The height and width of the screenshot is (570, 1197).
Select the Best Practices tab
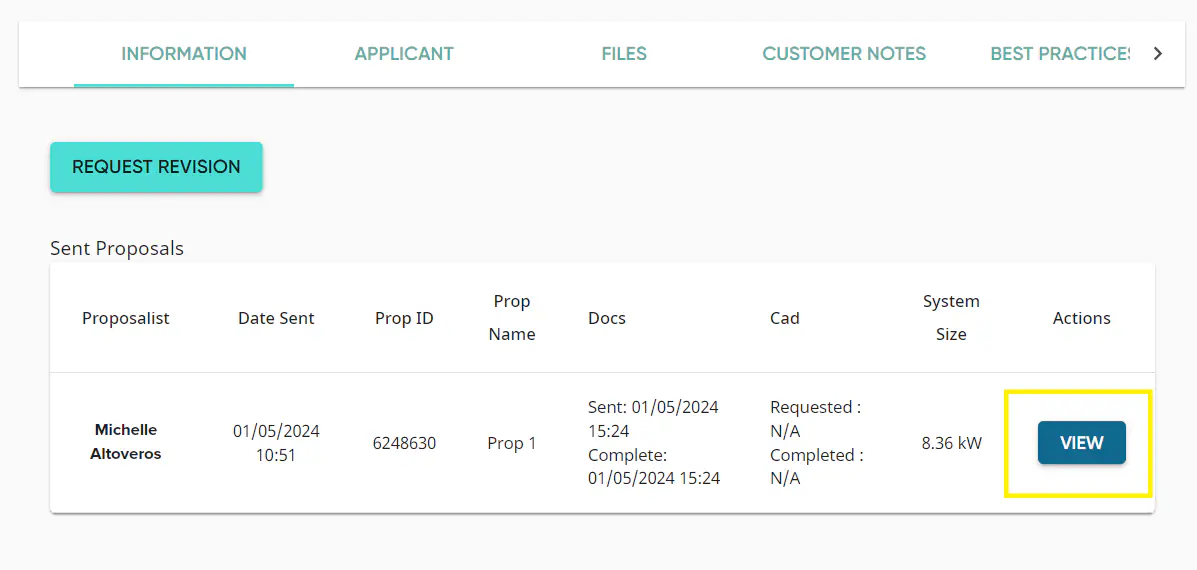[x=1060, y=54]
